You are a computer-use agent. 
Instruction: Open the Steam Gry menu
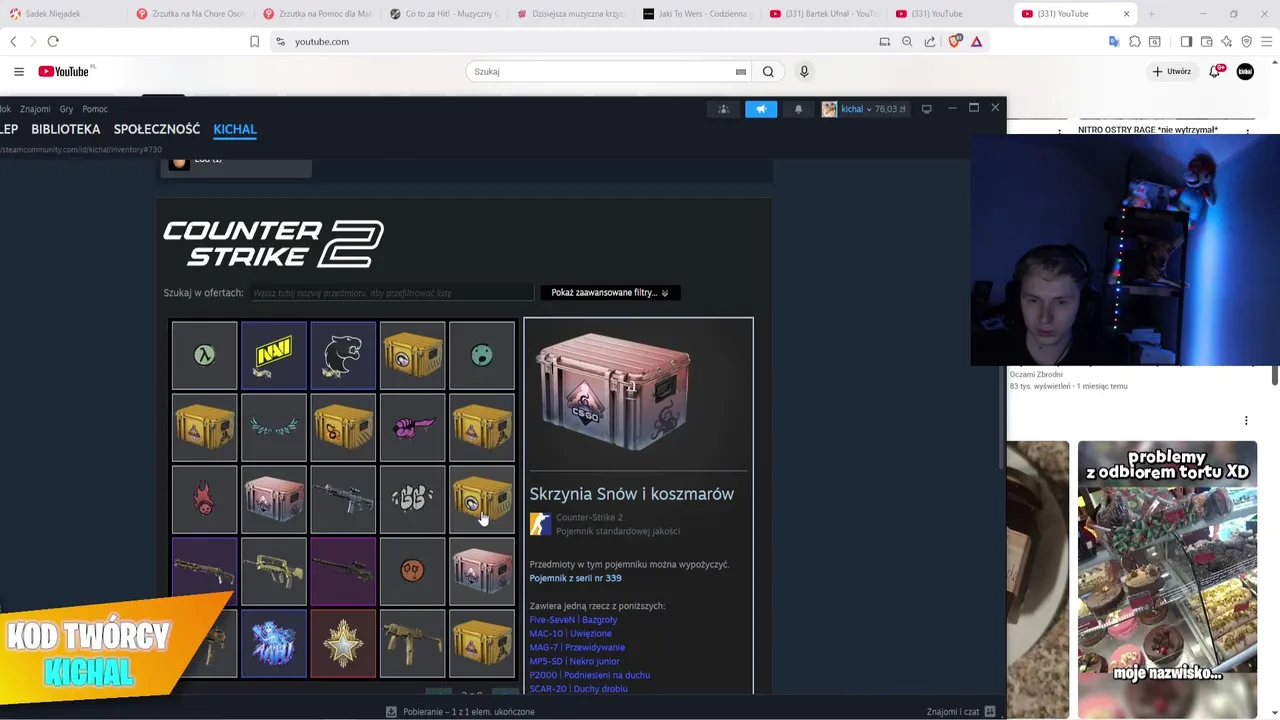pos(66,109)
